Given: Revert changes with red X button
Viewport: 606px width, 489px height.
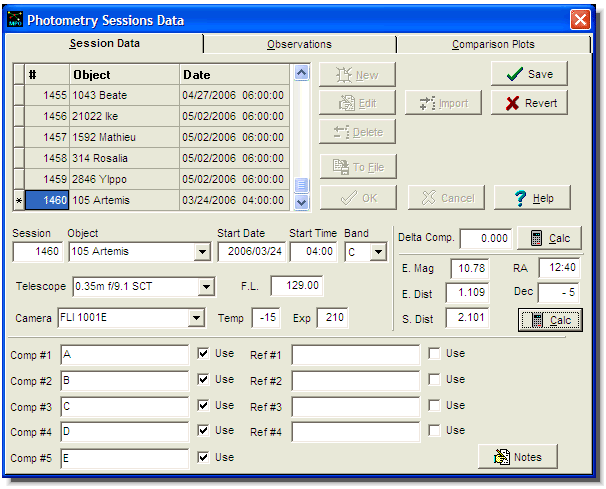Looking at the screenshot, I should [x=529, y=103].
